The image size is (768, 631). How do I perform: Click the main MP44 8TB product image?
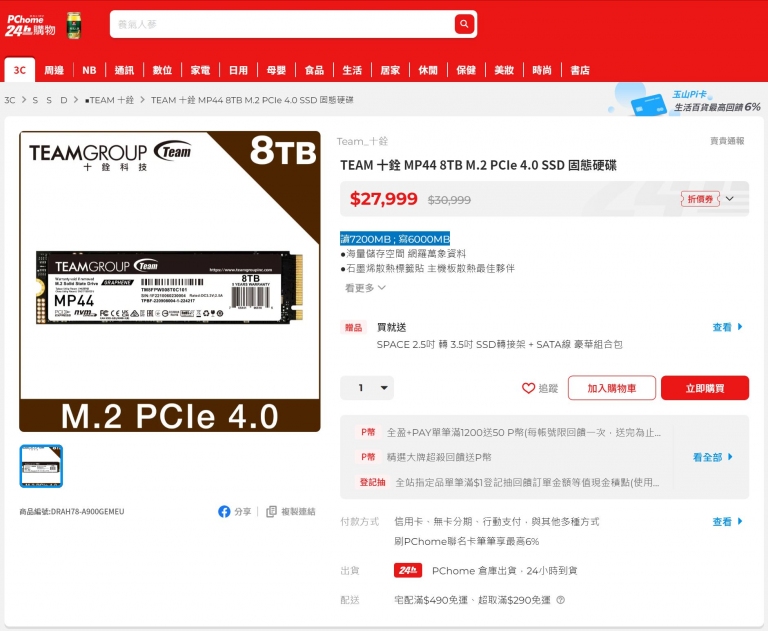tap(169, 281)
